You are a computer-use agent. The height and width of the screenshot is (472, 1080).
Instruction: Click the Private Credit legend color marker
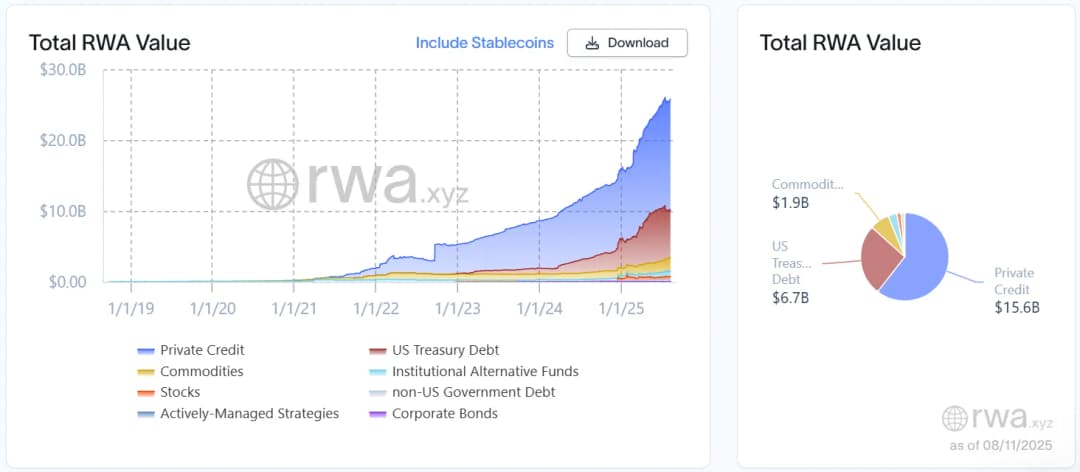click(146, 351)
